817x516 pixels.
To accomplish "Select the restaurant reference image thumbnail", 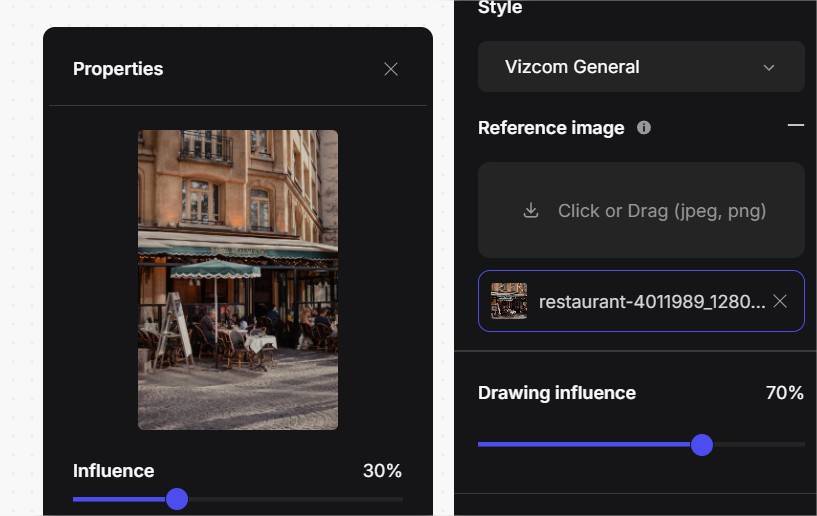I will click(509, 301).
